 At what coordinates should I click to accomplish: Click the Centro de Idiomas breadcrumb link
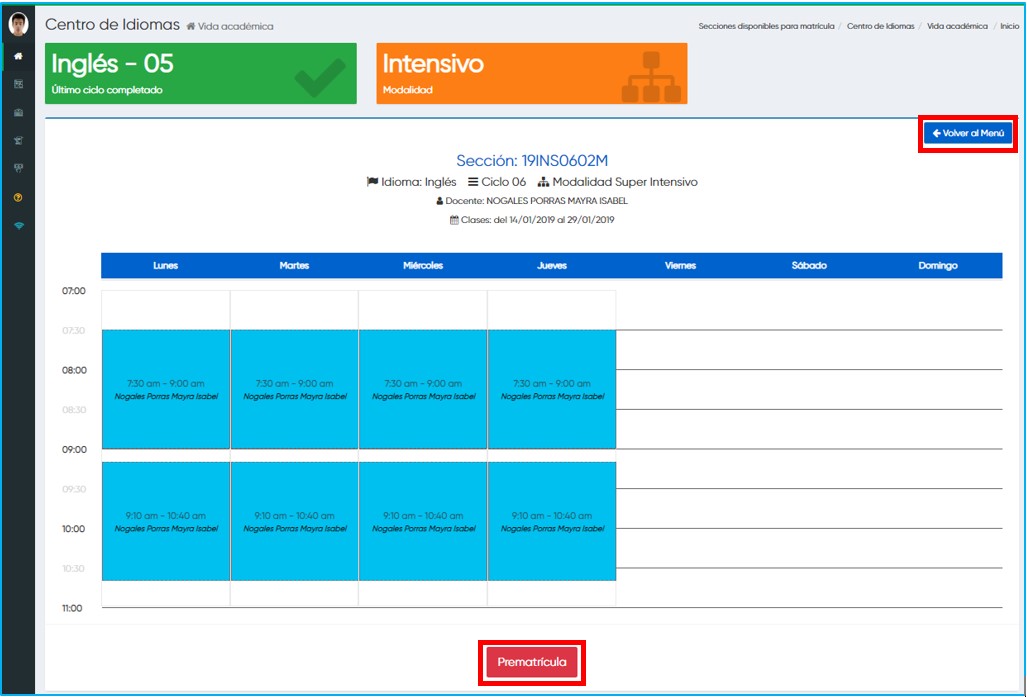880,26
